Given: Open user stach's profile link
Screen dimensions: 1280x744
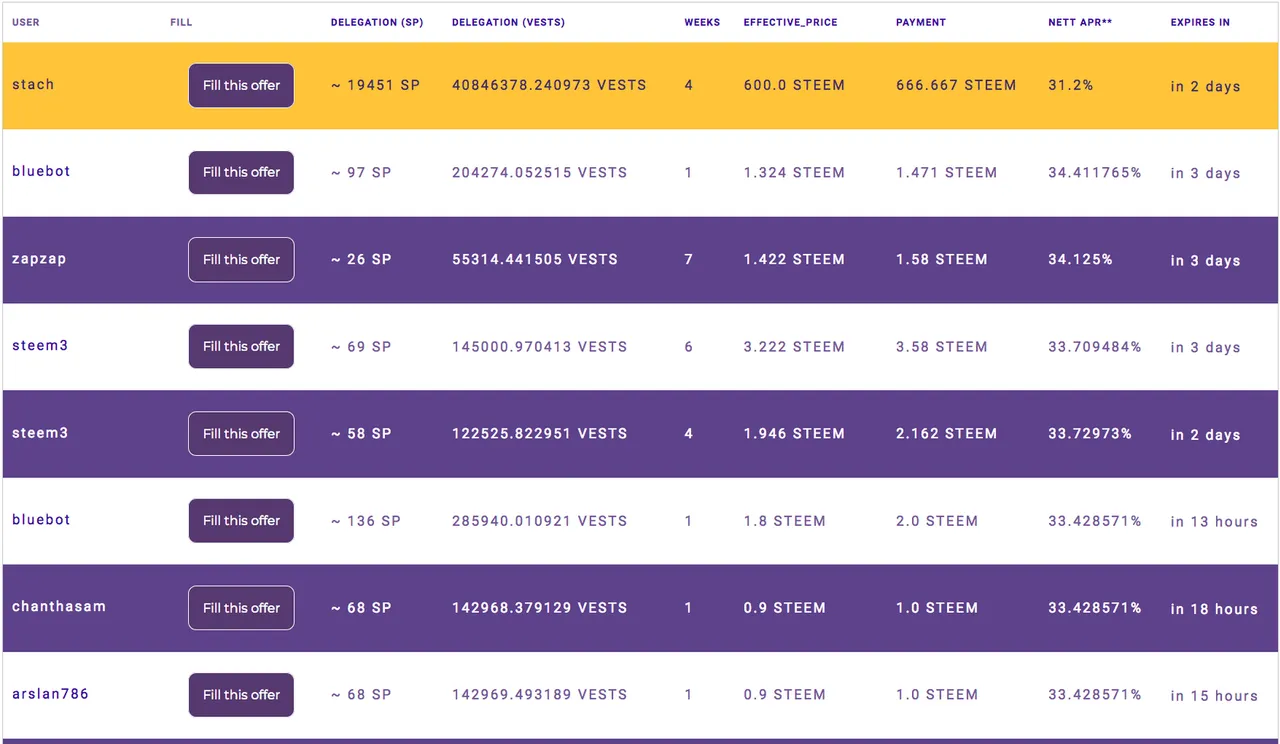Looking at the screenshot, I should click(33, 85).
